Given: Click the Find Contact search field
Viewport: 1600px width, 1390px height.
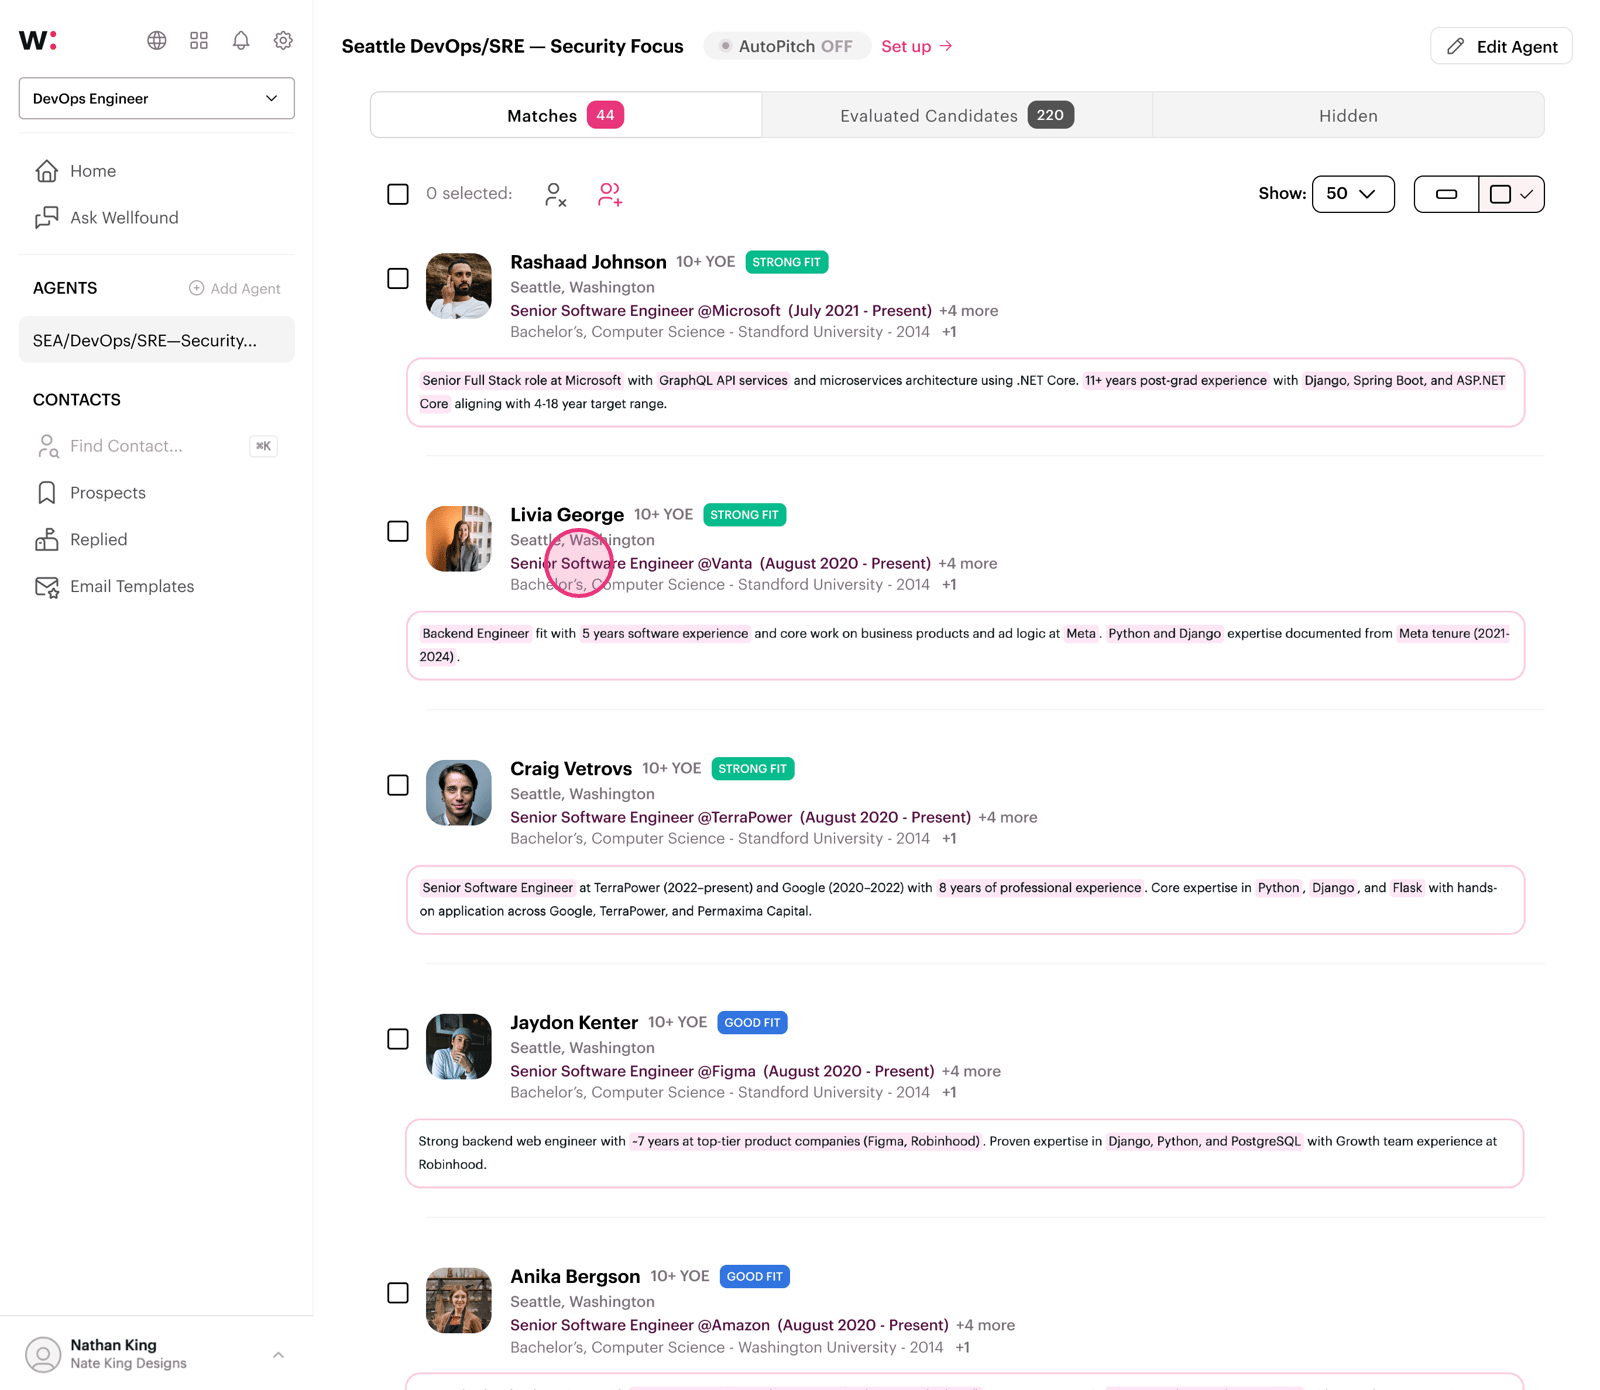Looking at the screenshot, I should coord(157,446).
